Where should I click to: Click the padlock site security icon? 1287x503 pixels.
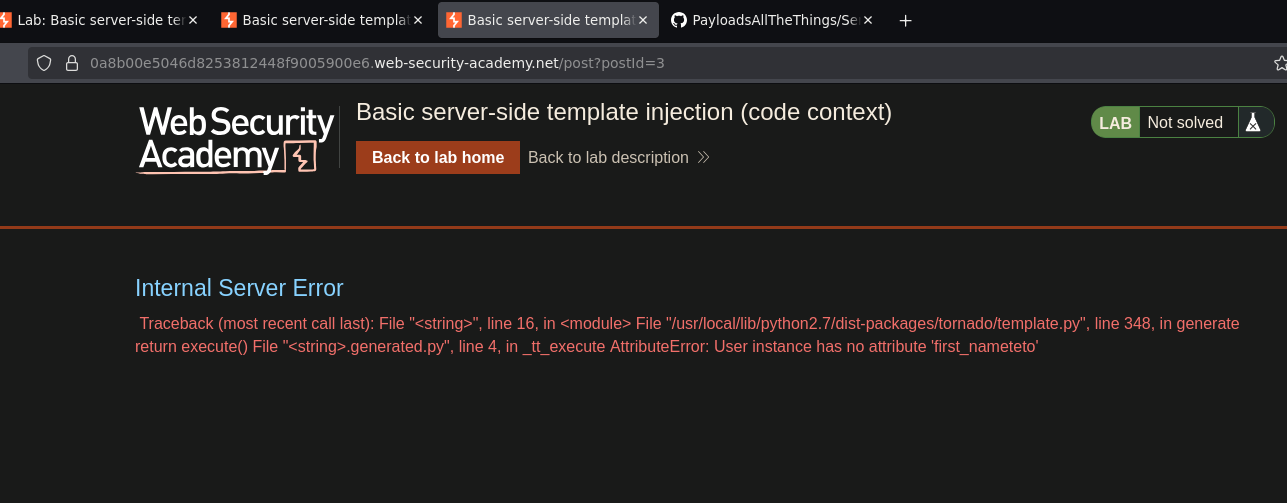coord(71,63)
